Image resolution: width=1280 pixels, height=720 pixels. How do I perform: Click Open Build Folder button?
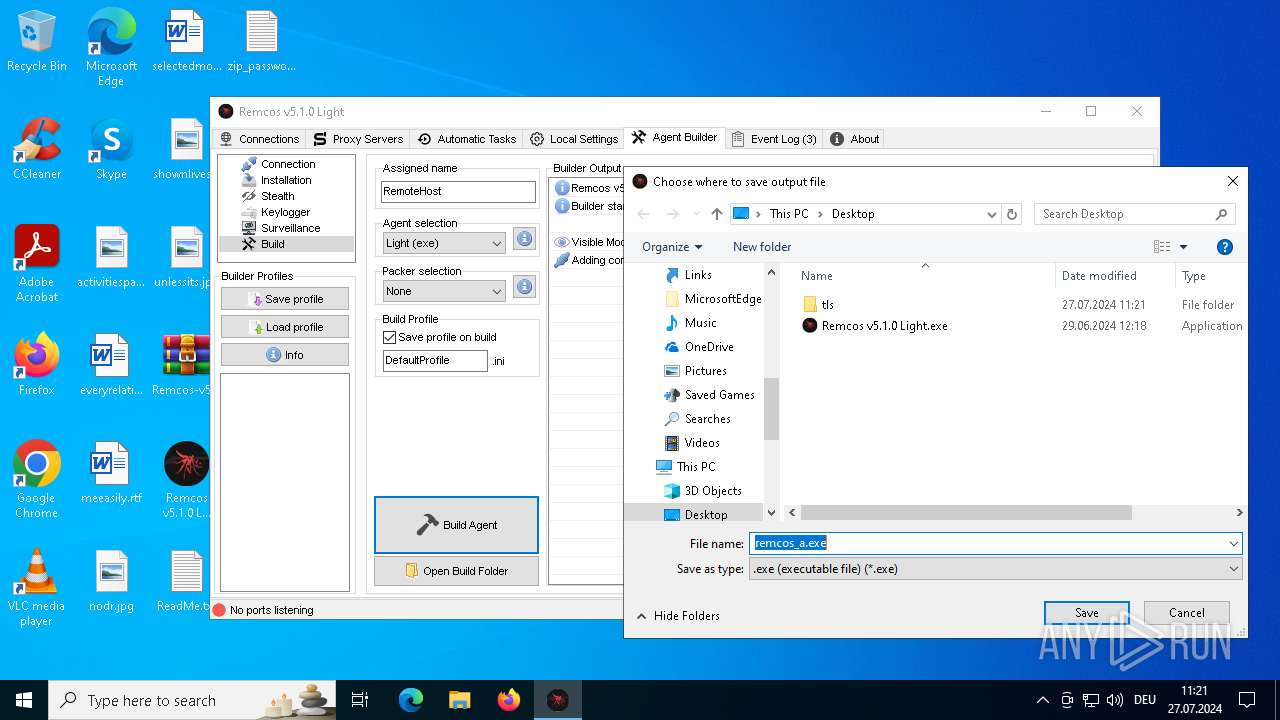(456, 571)
